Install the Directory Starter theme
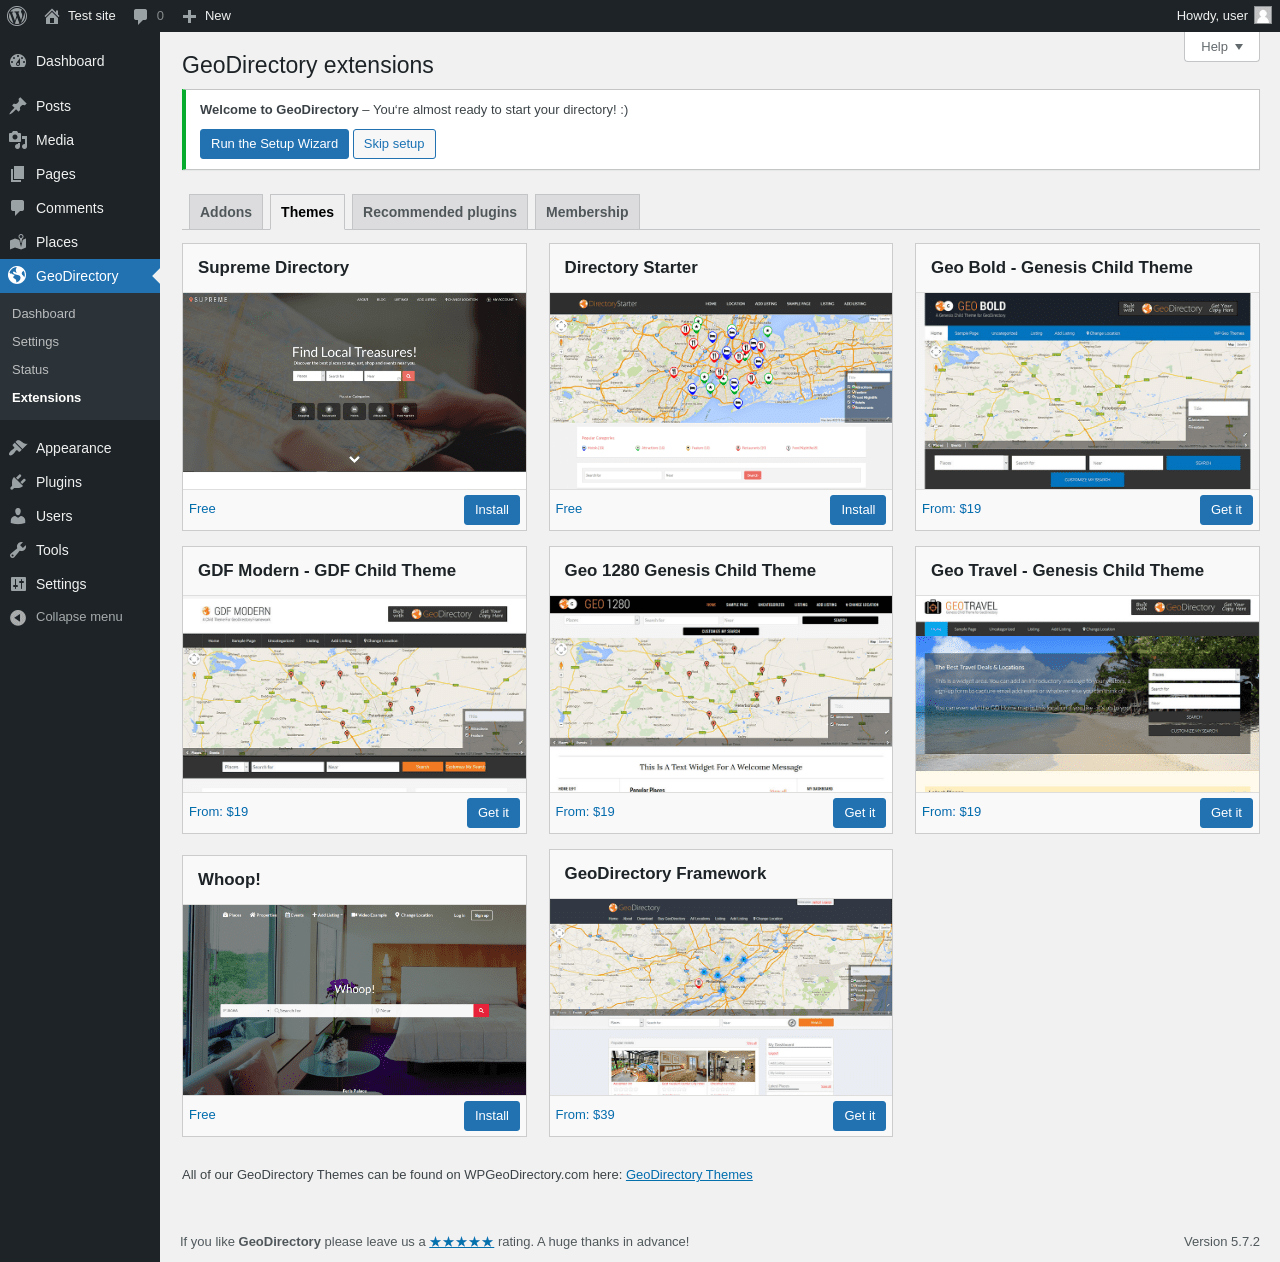Viewport: 1280px width, 1262px height. (858, 510)
